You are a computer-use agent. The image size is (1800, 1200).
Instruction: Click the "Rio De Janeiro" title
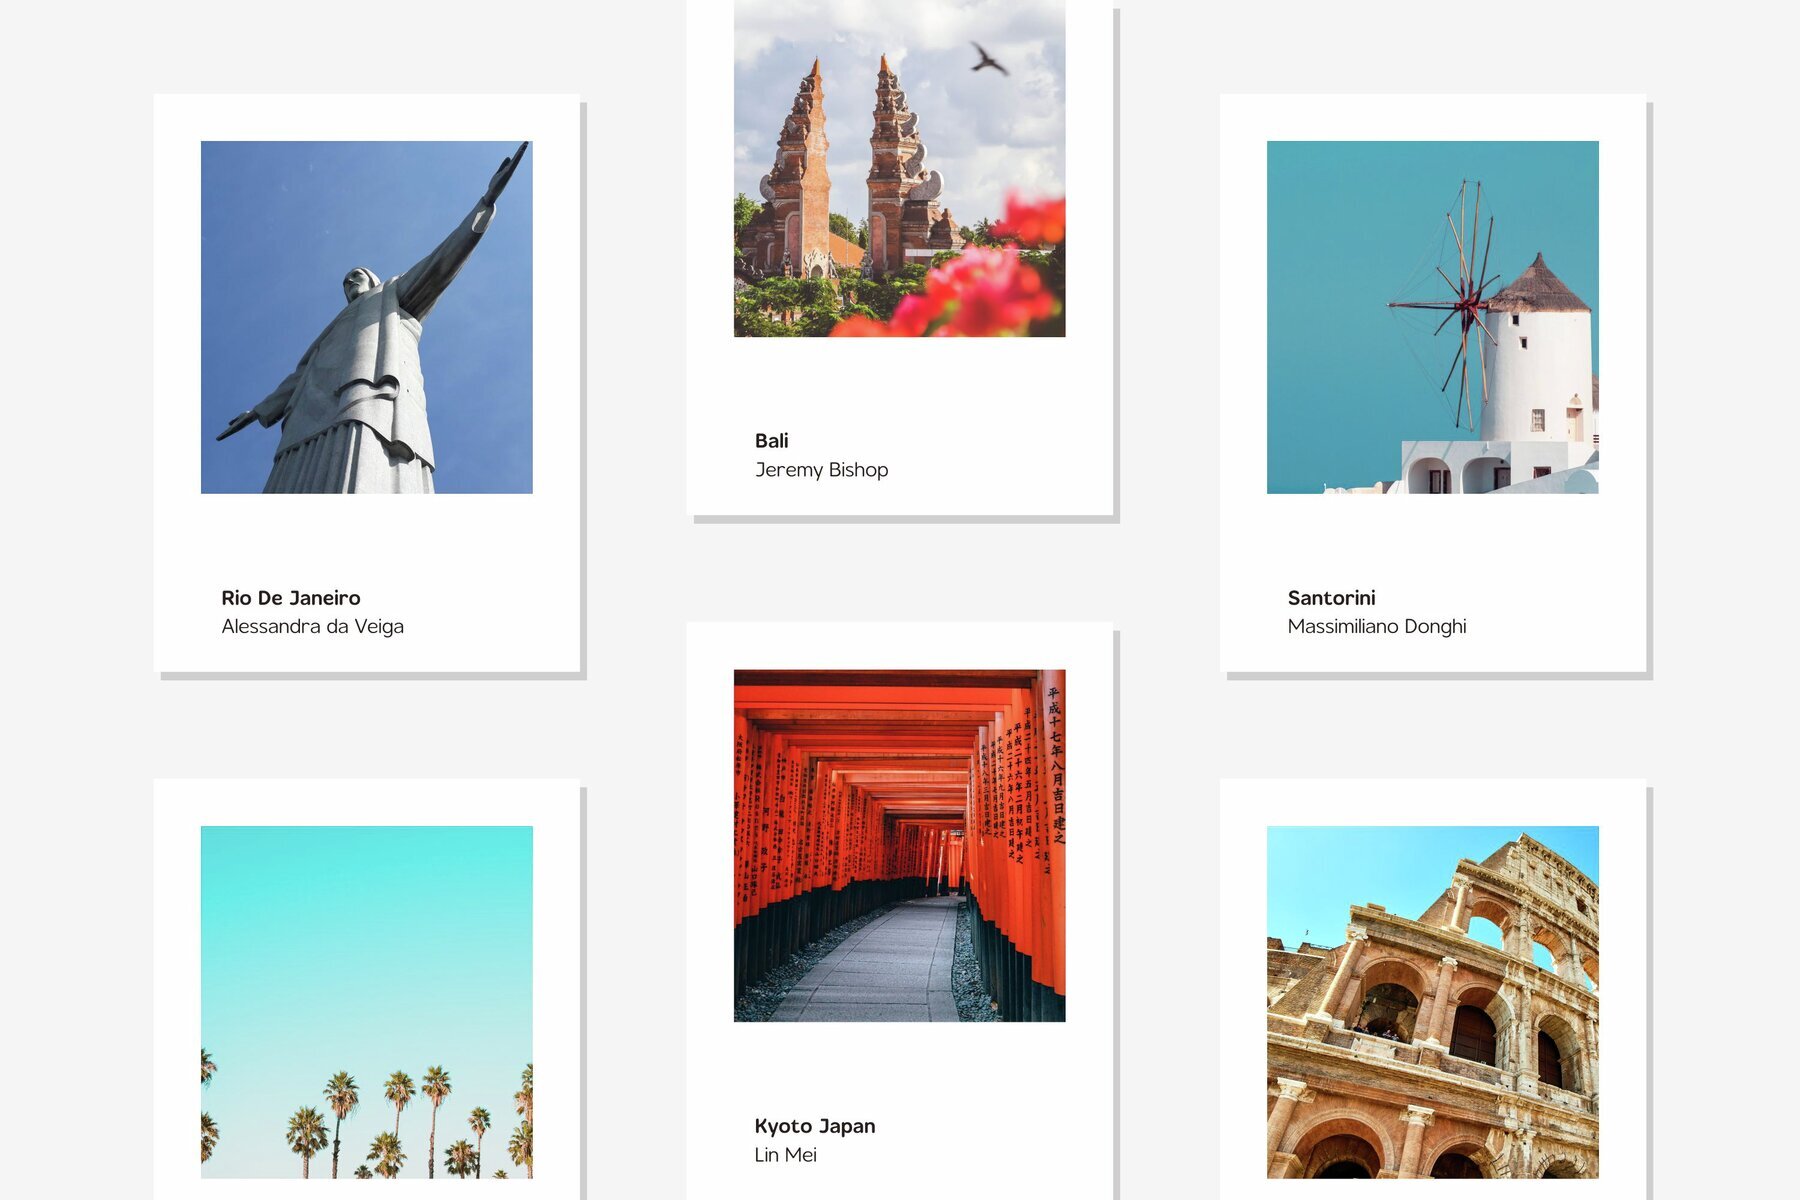coord(291,598)
